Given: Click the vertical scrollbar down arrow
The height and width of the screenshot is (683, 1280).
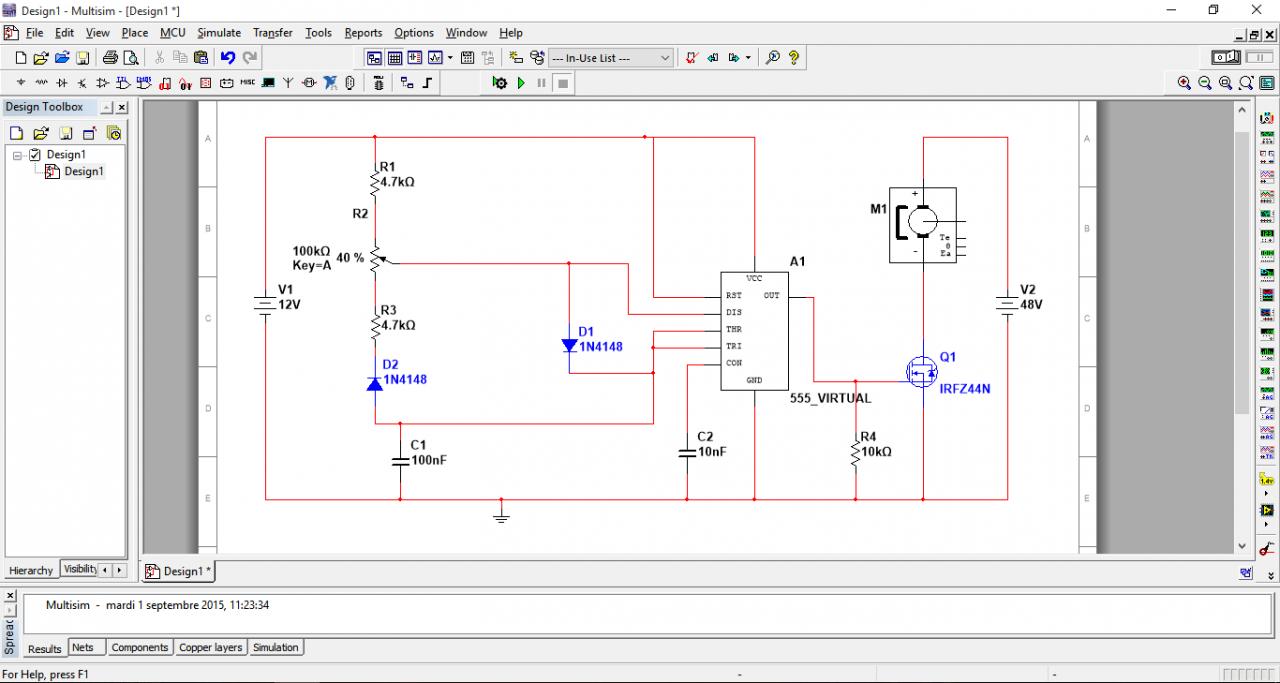Looking at the screenshot, I should tap(1243, 546).
